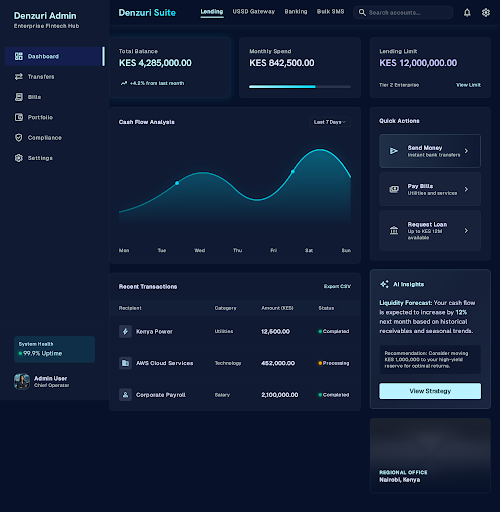Screen dimensions: 500x512
Task: Click the amount 12,500.00
Action: [275, 331]
